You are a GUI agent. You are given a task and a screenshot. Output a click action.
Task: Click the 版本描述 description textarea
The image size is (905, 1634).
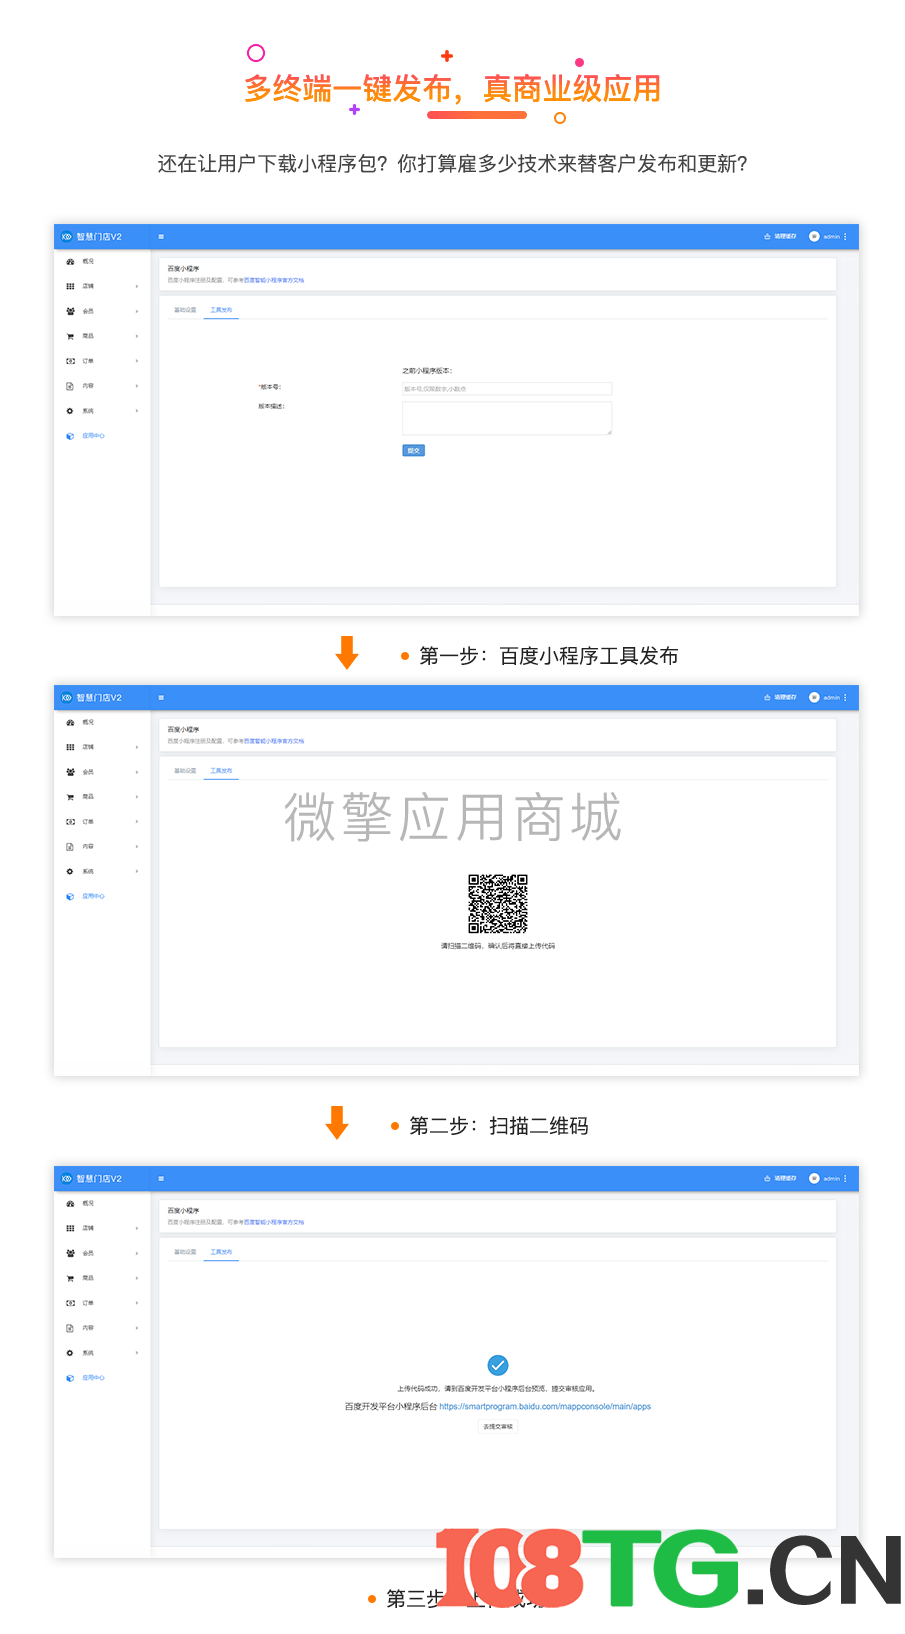[x=507, y=419]
